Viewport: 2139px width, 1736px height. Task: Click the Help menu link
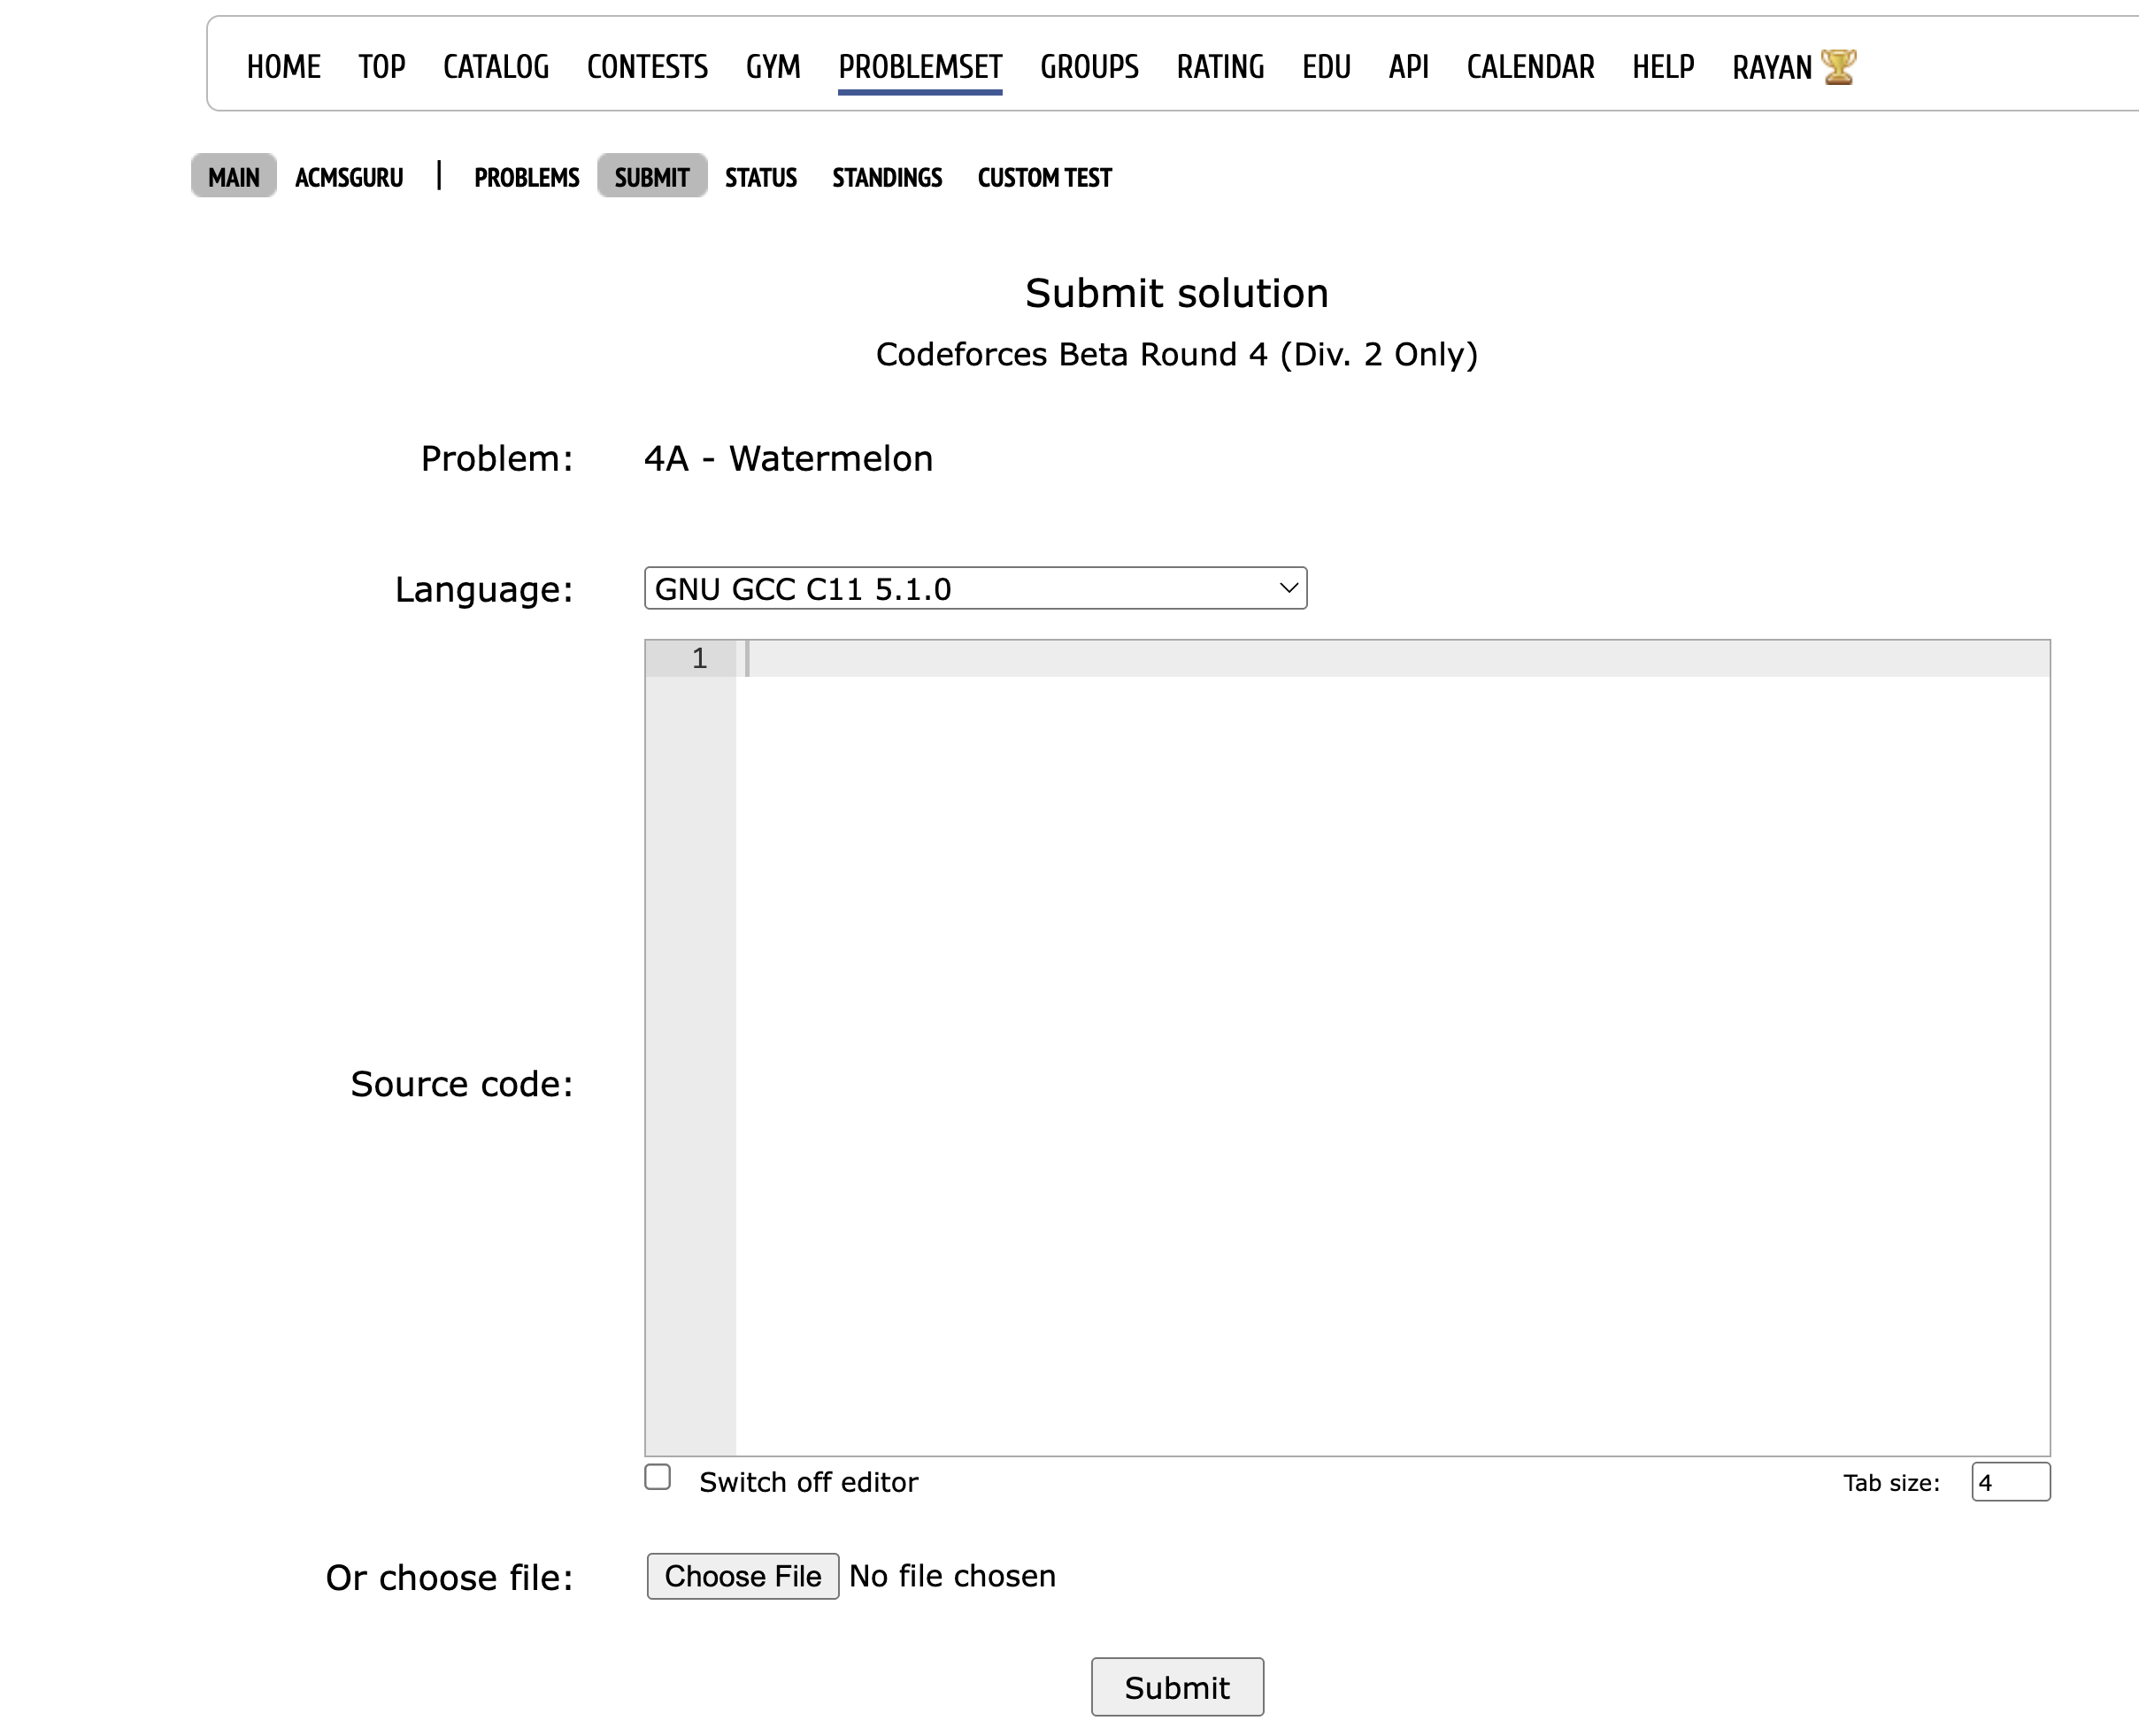click(x=1662, y=67)
